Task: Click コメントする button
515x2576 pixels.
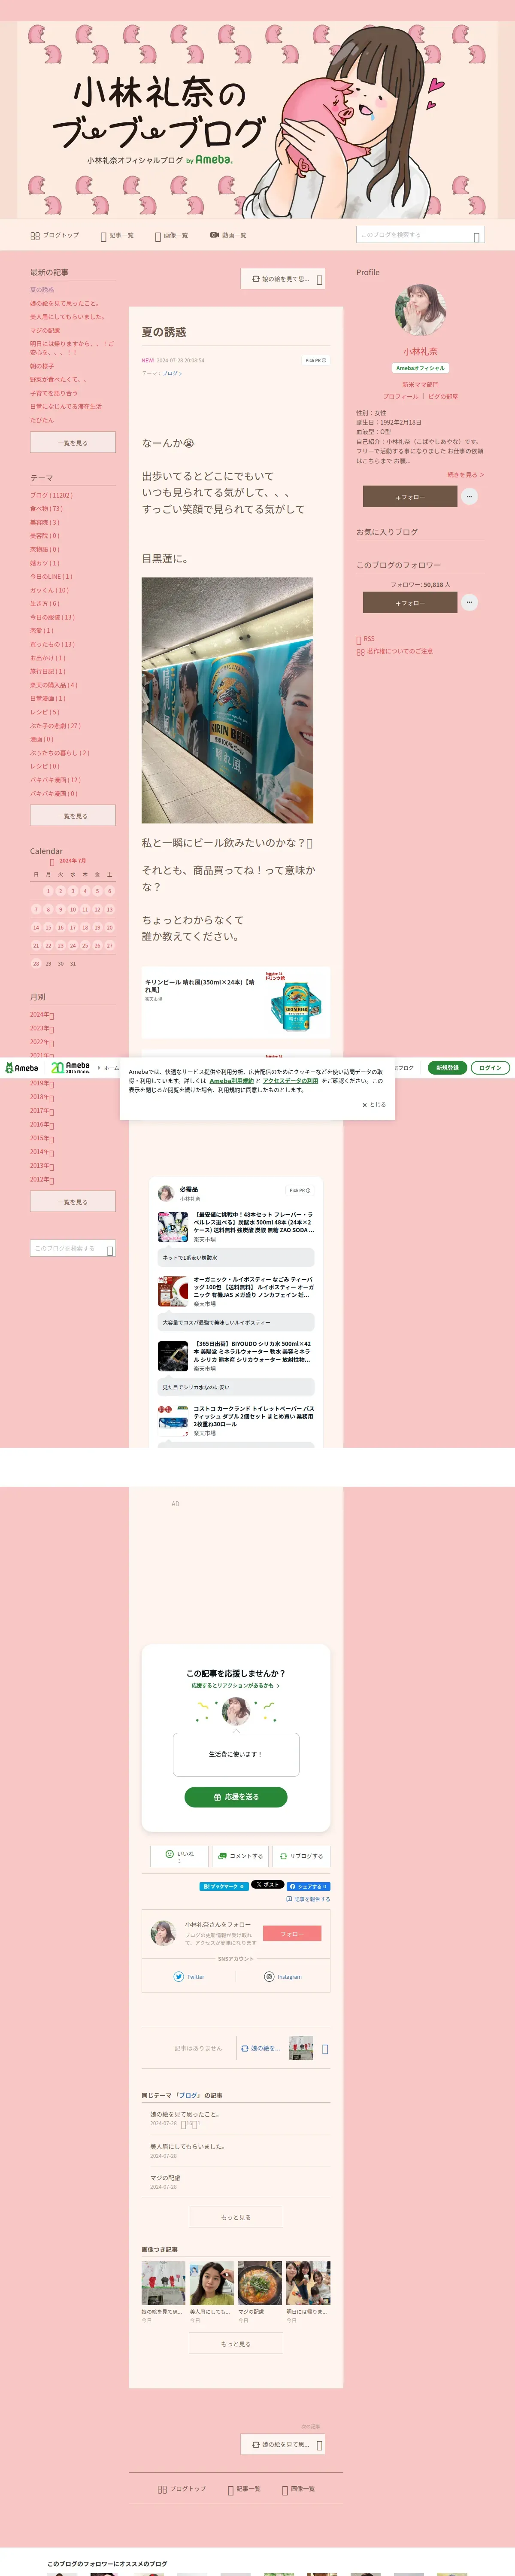Action: [240, 1856]
